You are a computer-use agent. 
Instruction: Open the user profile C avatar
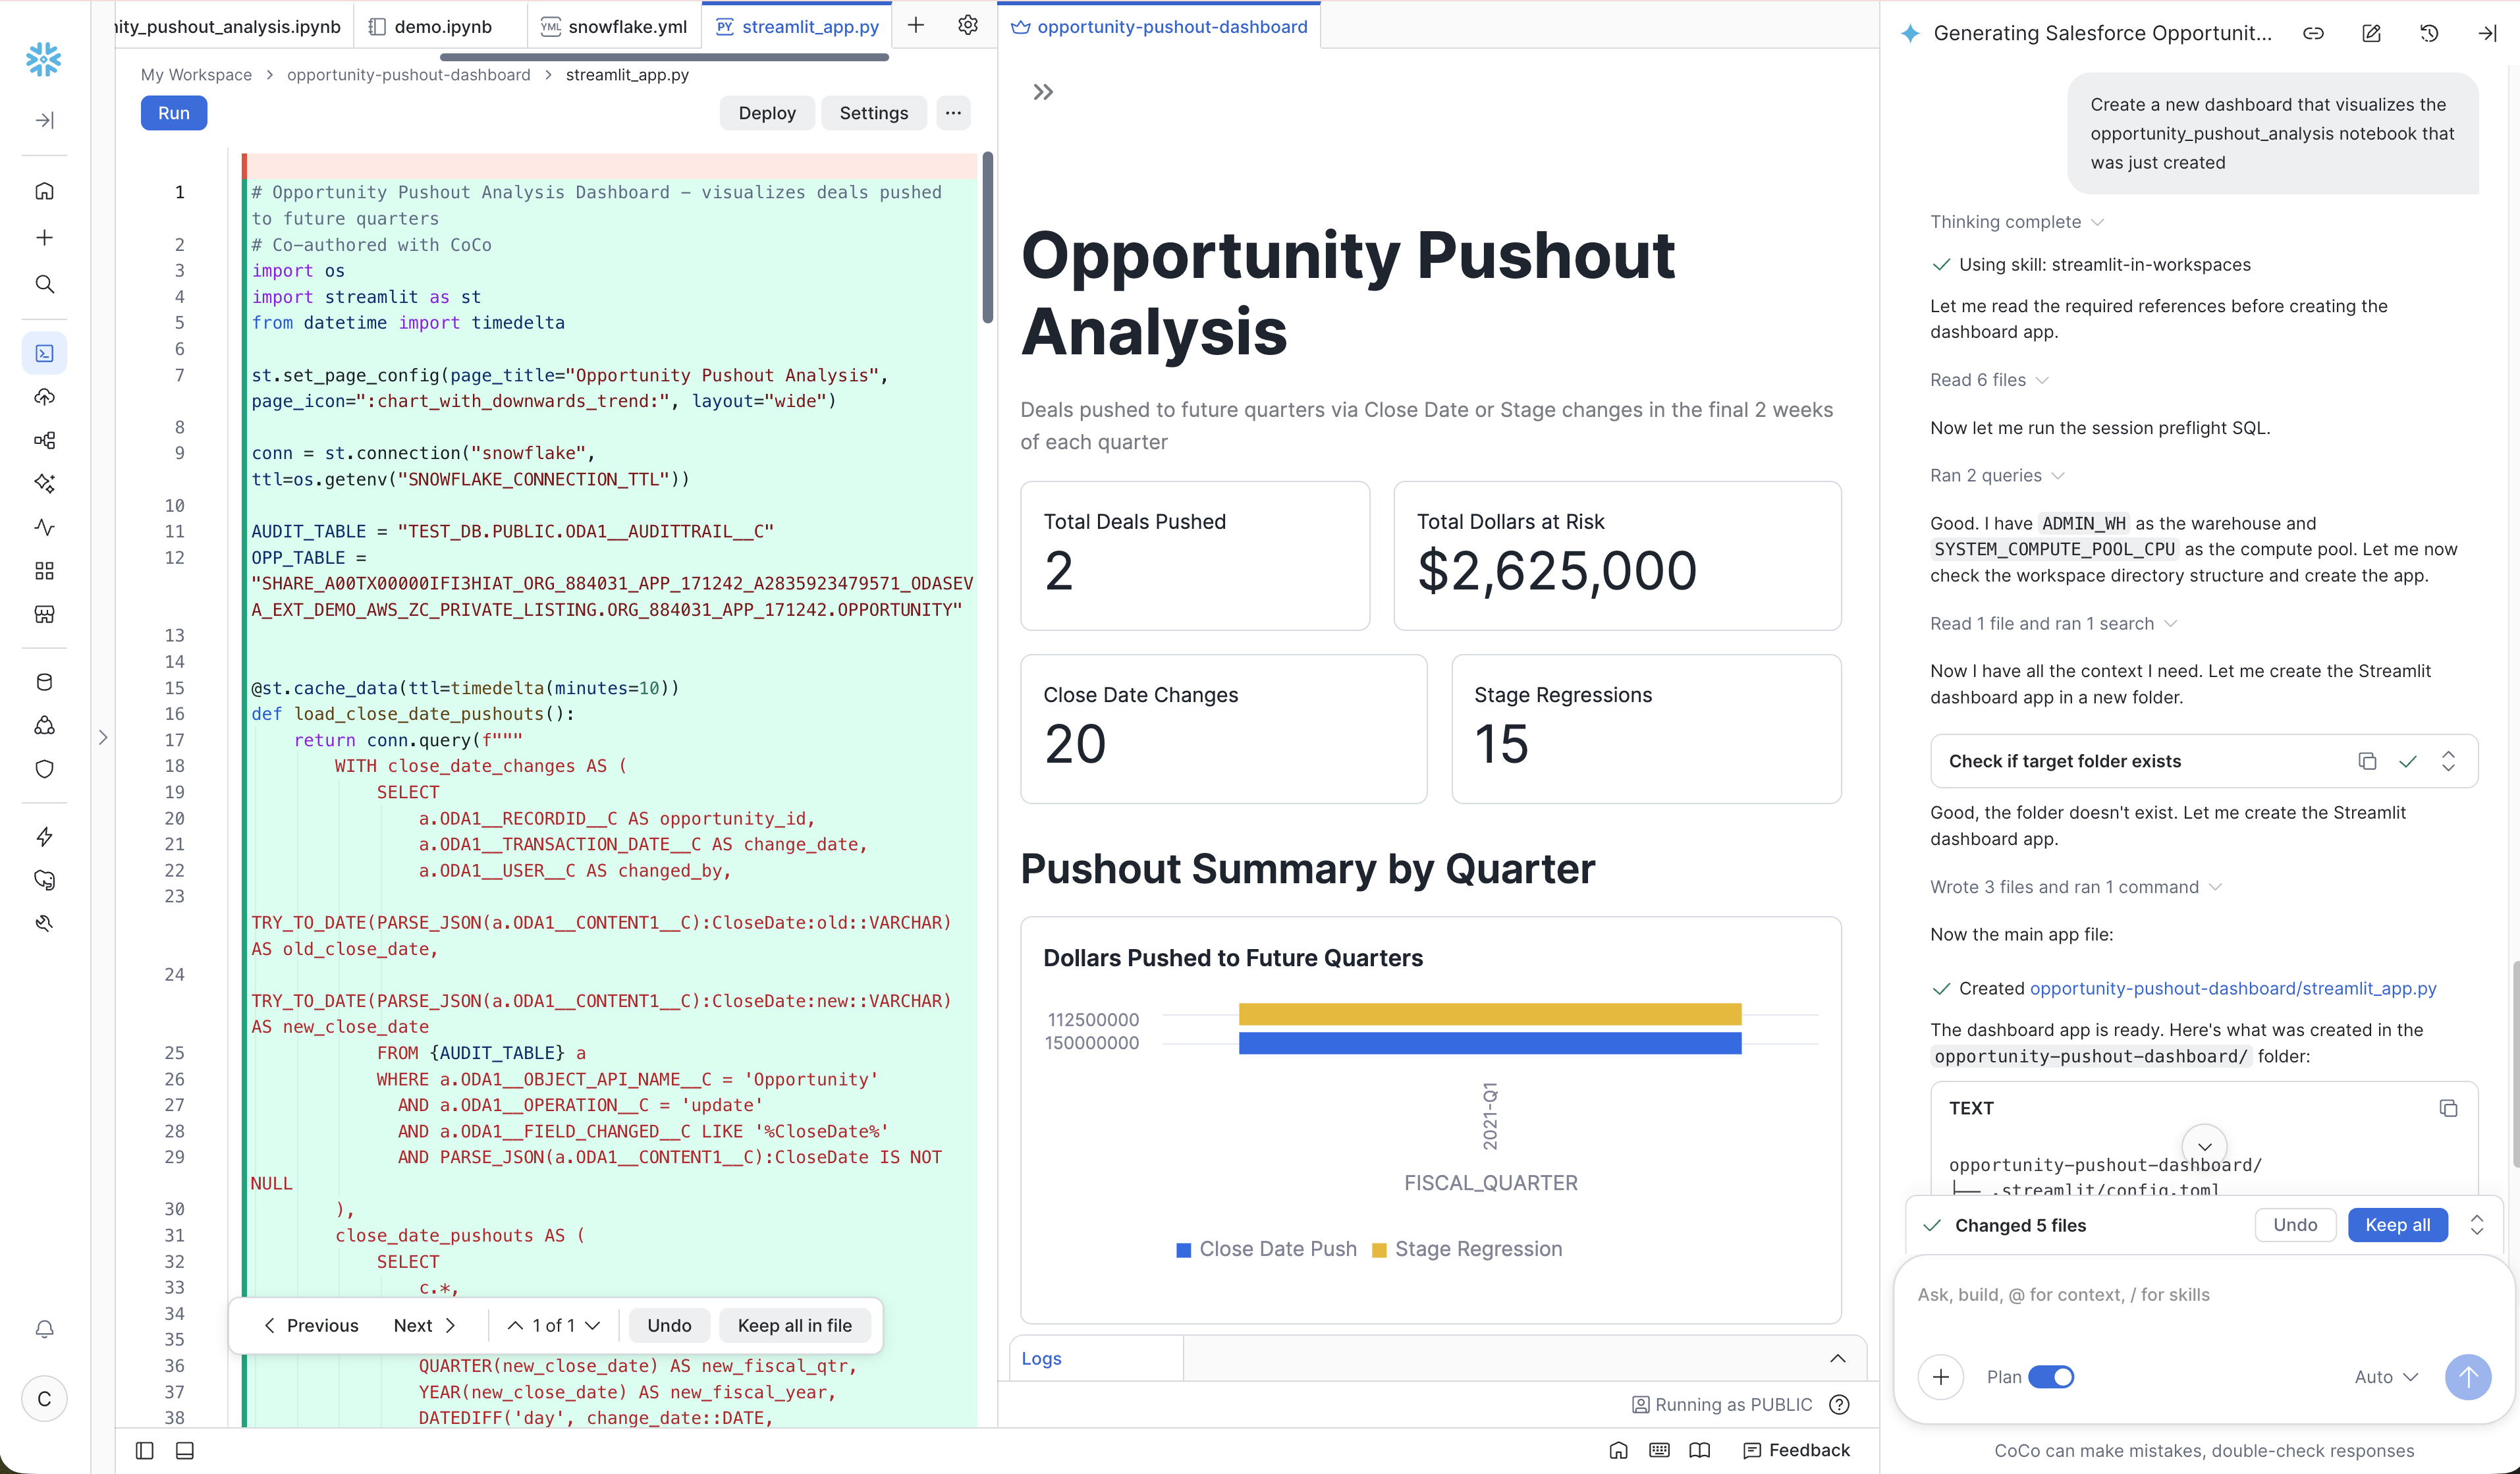[44, 1398]
